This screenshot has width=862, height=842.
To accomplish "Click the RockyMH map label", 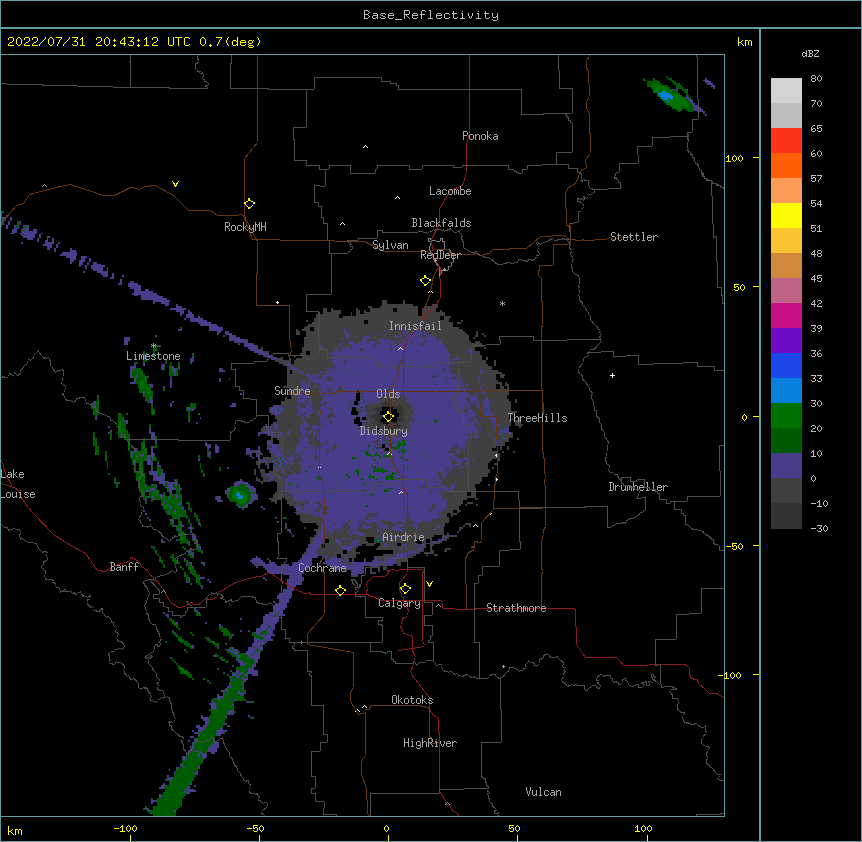I will (245, 227).
